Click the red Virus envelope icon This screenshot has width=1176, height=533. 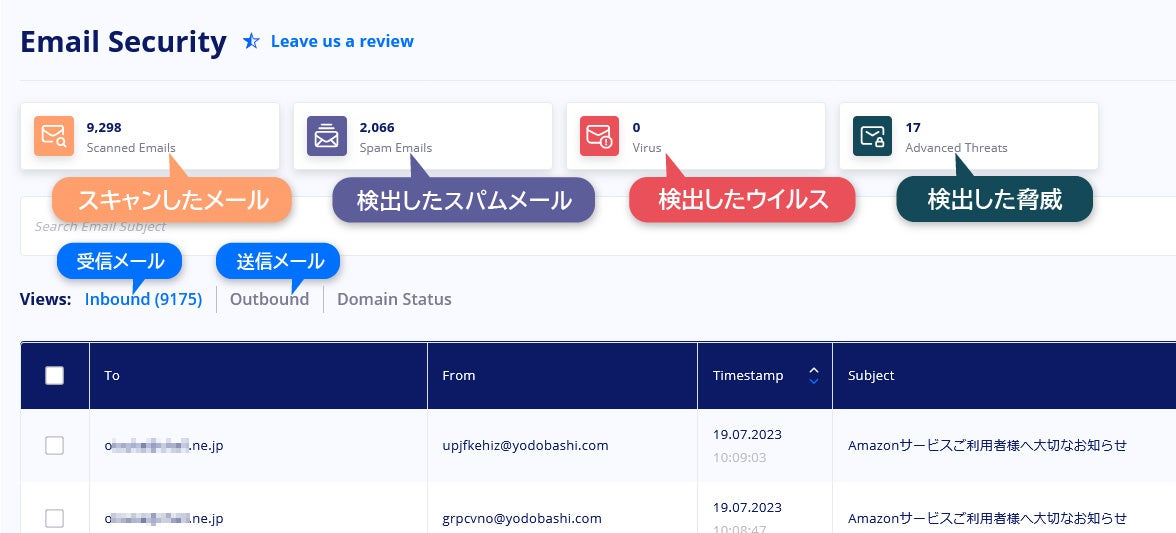click(599, 136)
